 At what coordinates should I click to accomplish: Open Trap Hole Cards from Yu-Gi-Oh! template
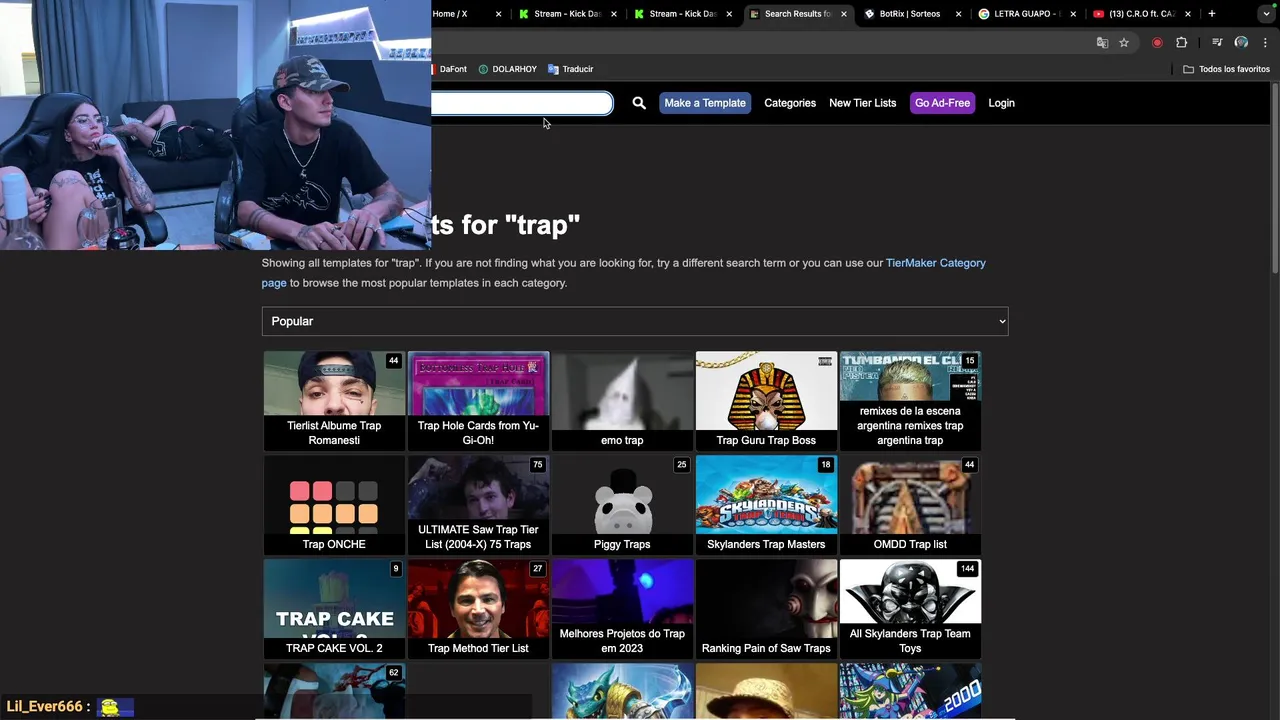478,401
